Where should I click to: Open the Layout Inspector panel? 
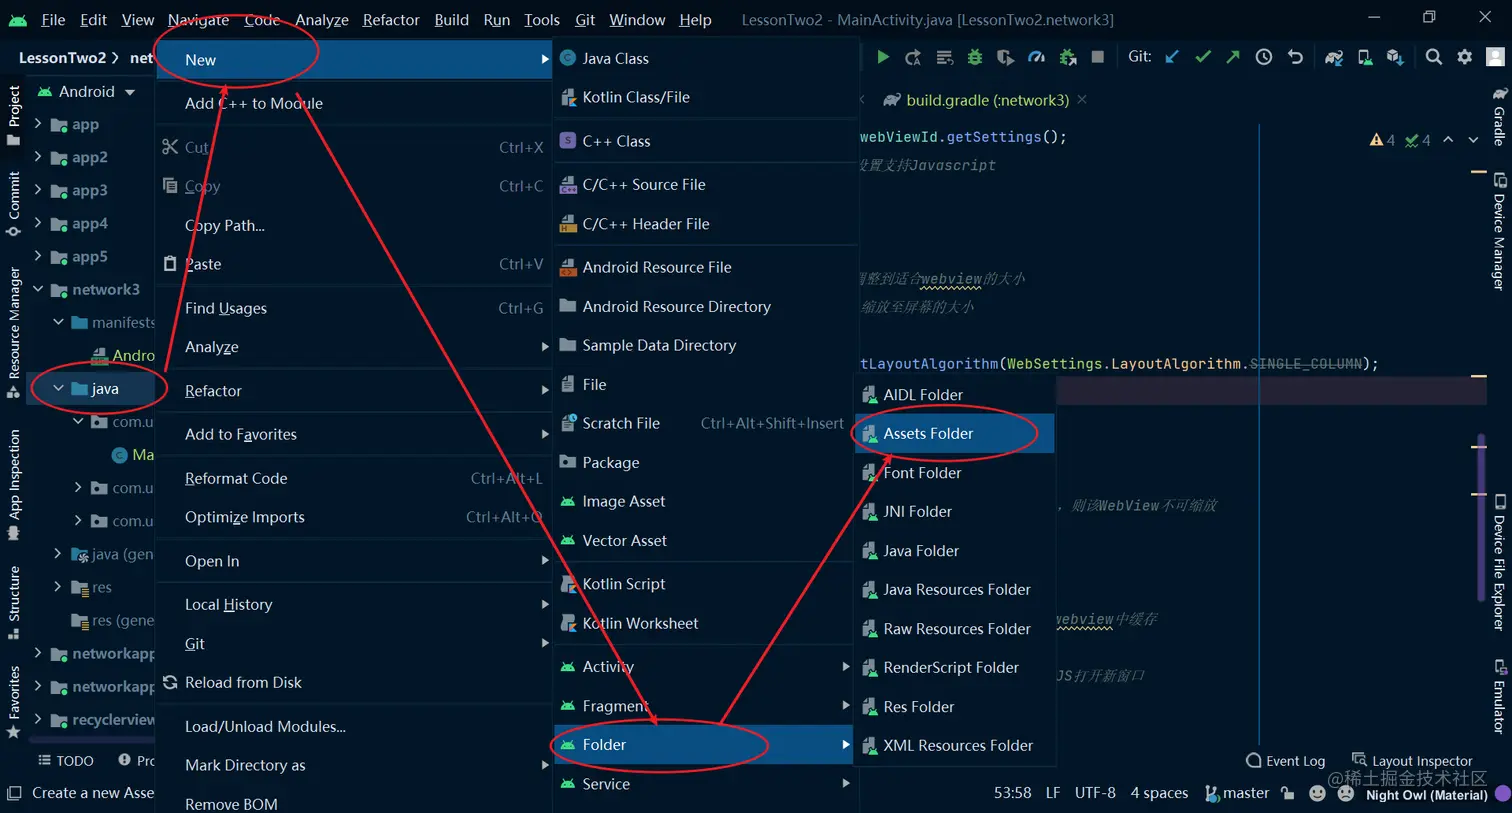pyautogui.click(x=1411, y=761)
